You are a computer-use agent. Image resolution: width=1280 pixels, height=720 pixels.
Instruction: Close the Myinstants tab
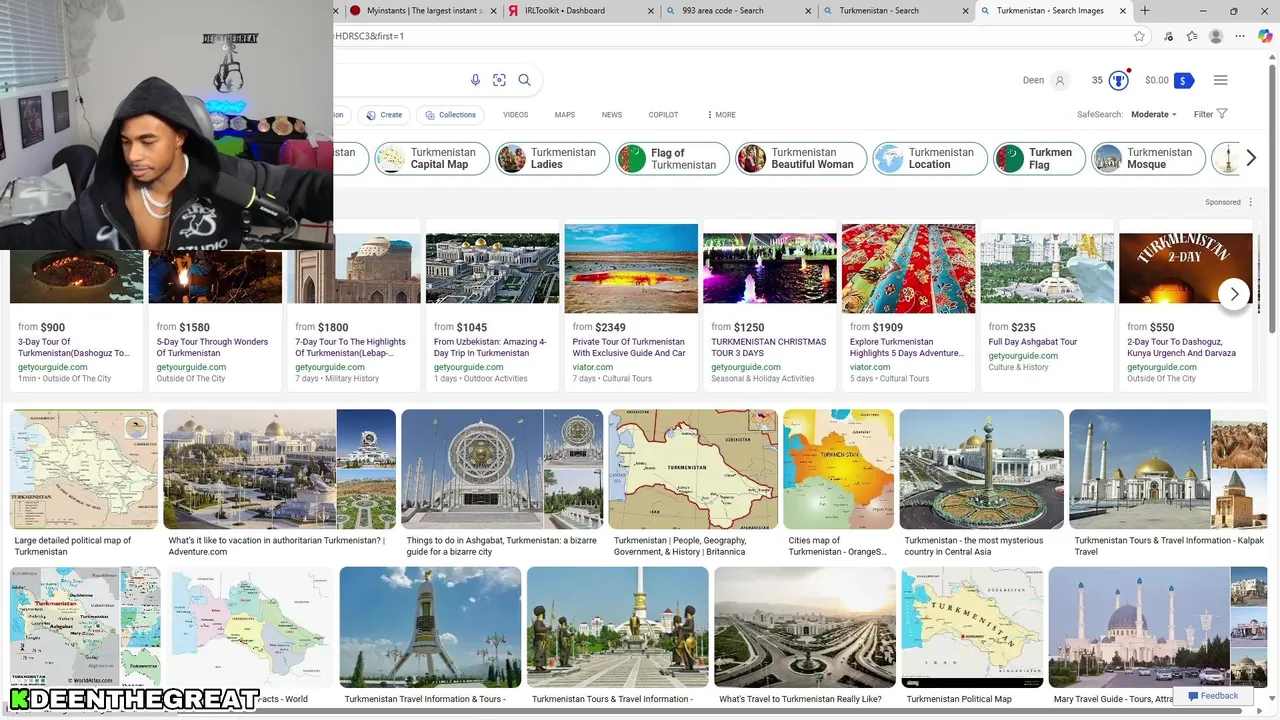(x=493, y=11)
